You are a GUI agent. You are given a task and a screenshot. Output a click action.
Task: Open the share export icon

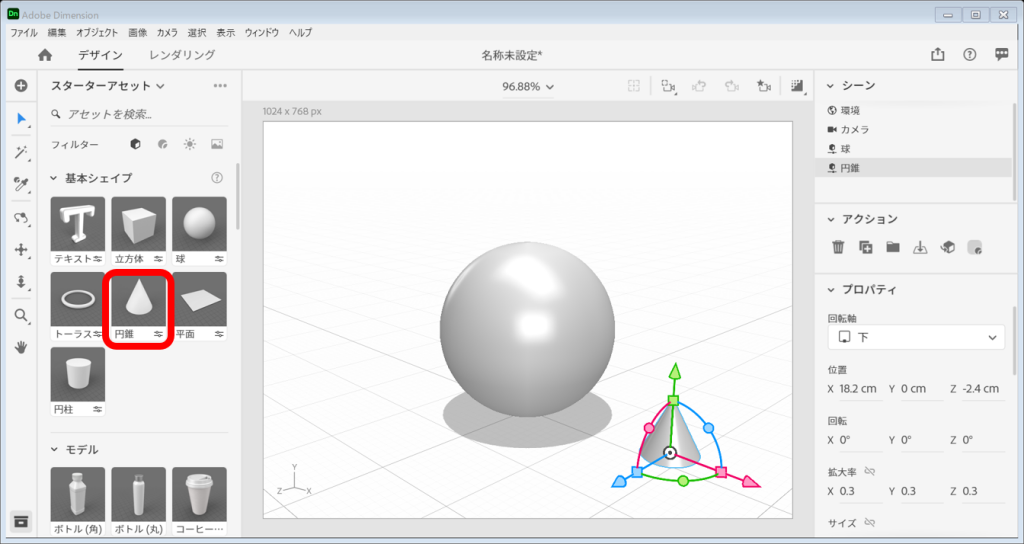[x=937, y=56]
